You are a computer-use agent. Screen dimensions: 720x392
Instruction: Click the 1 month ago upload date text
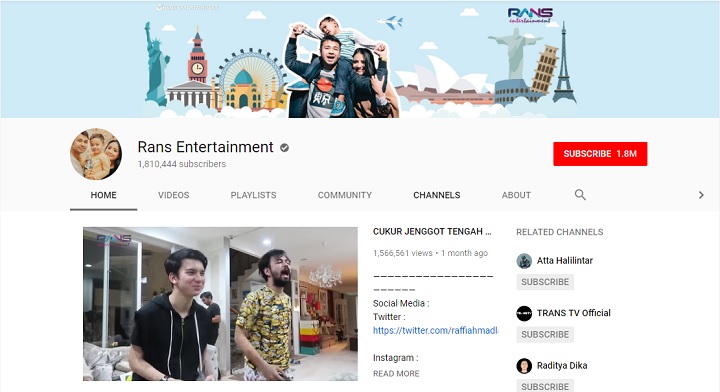(x=464, y=253)
